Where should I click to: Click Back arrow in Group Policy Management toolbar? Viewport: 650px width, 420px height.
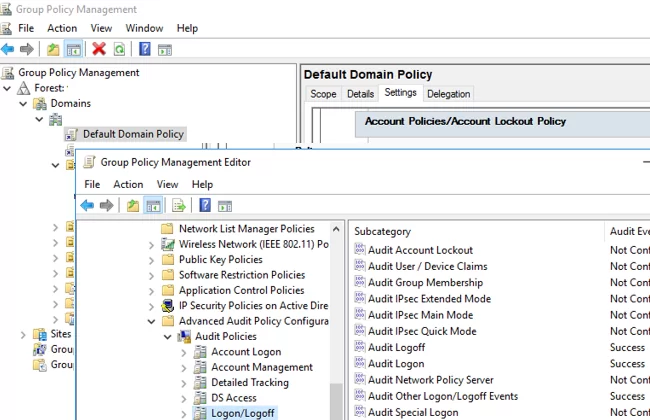coord(7,49)
